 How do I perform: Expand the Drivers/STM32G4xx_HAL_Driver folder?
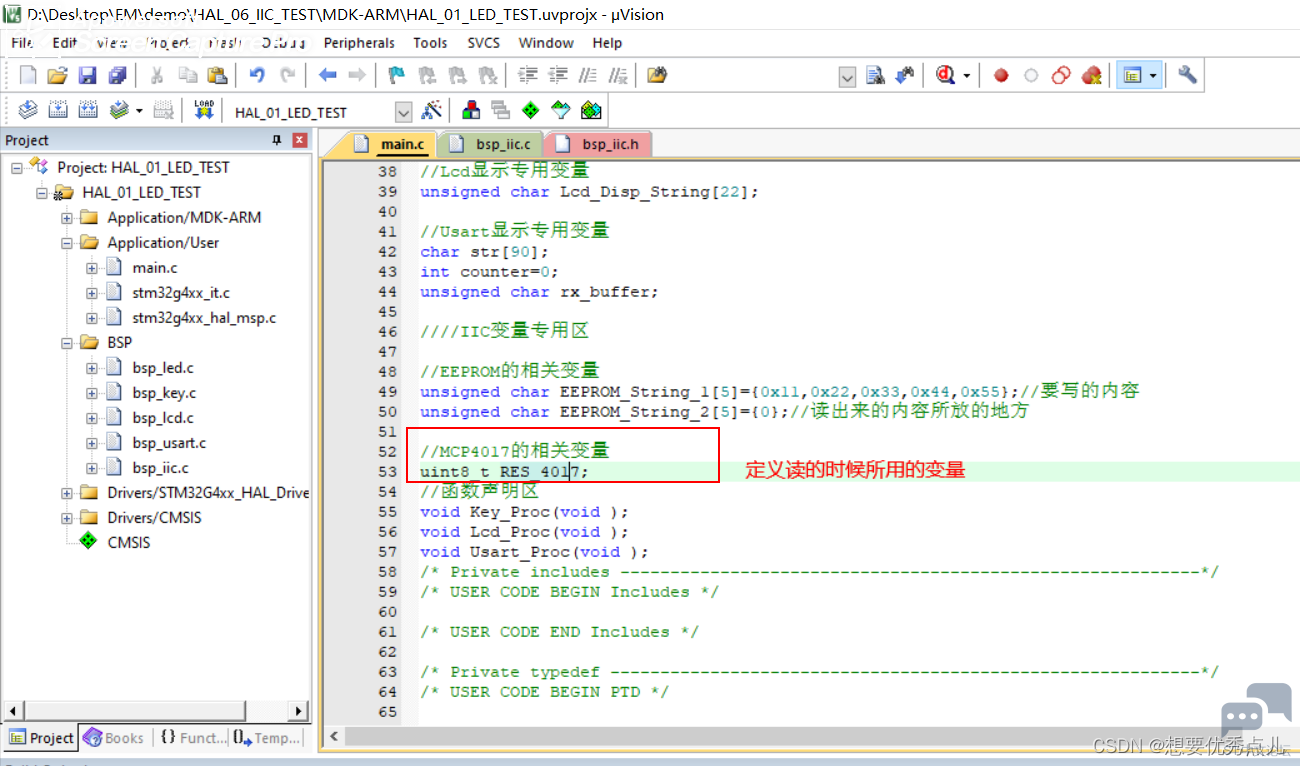[66, 493]
